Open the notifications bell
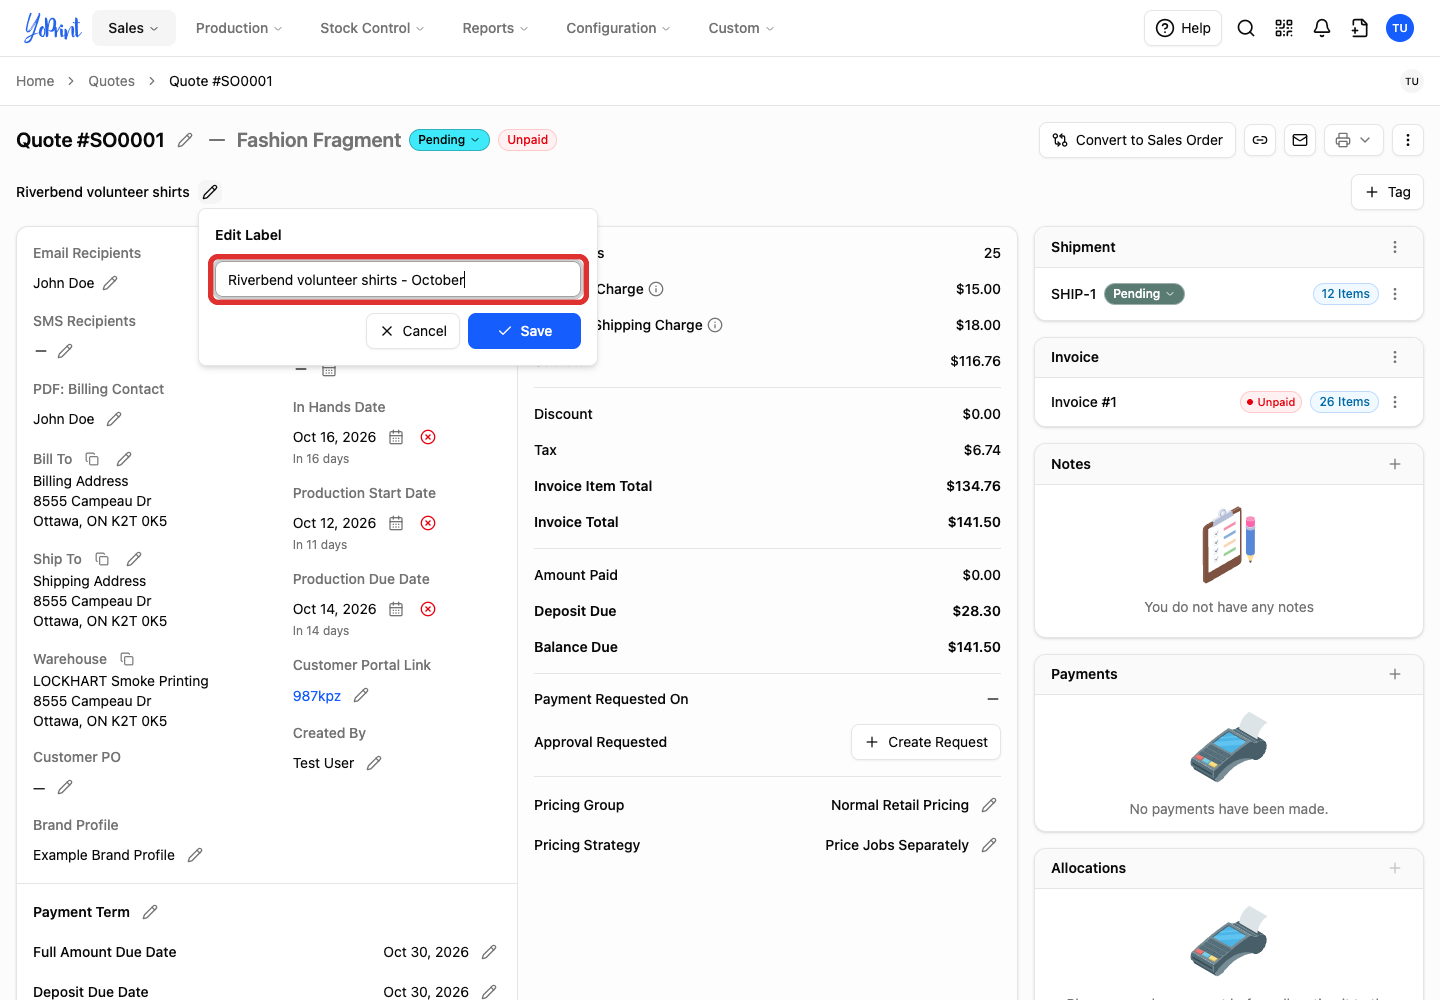 coord(1322,28)
